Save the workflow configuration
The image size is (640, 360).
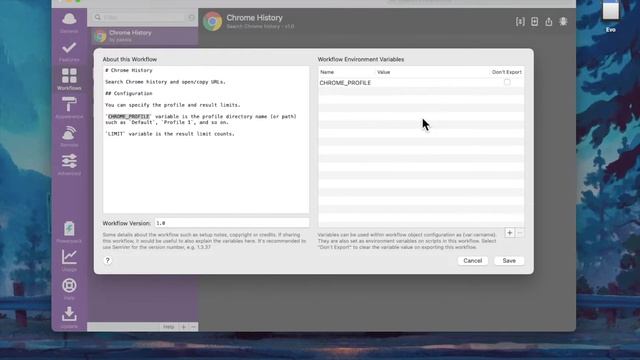(x=509, y=260)
